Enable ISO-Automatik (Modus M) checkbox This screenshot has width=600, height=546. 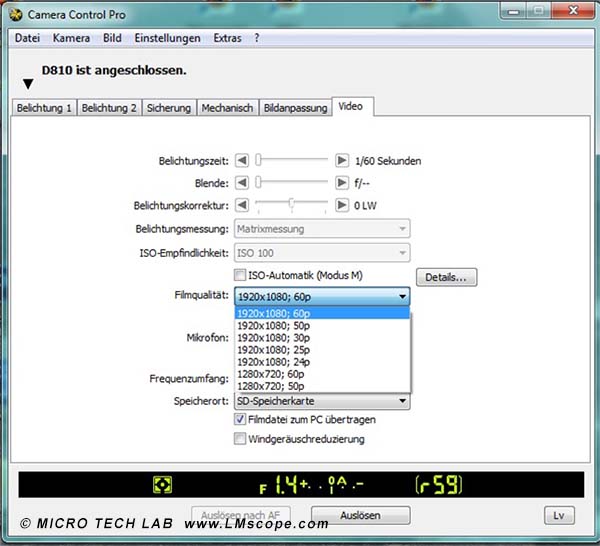240,275
